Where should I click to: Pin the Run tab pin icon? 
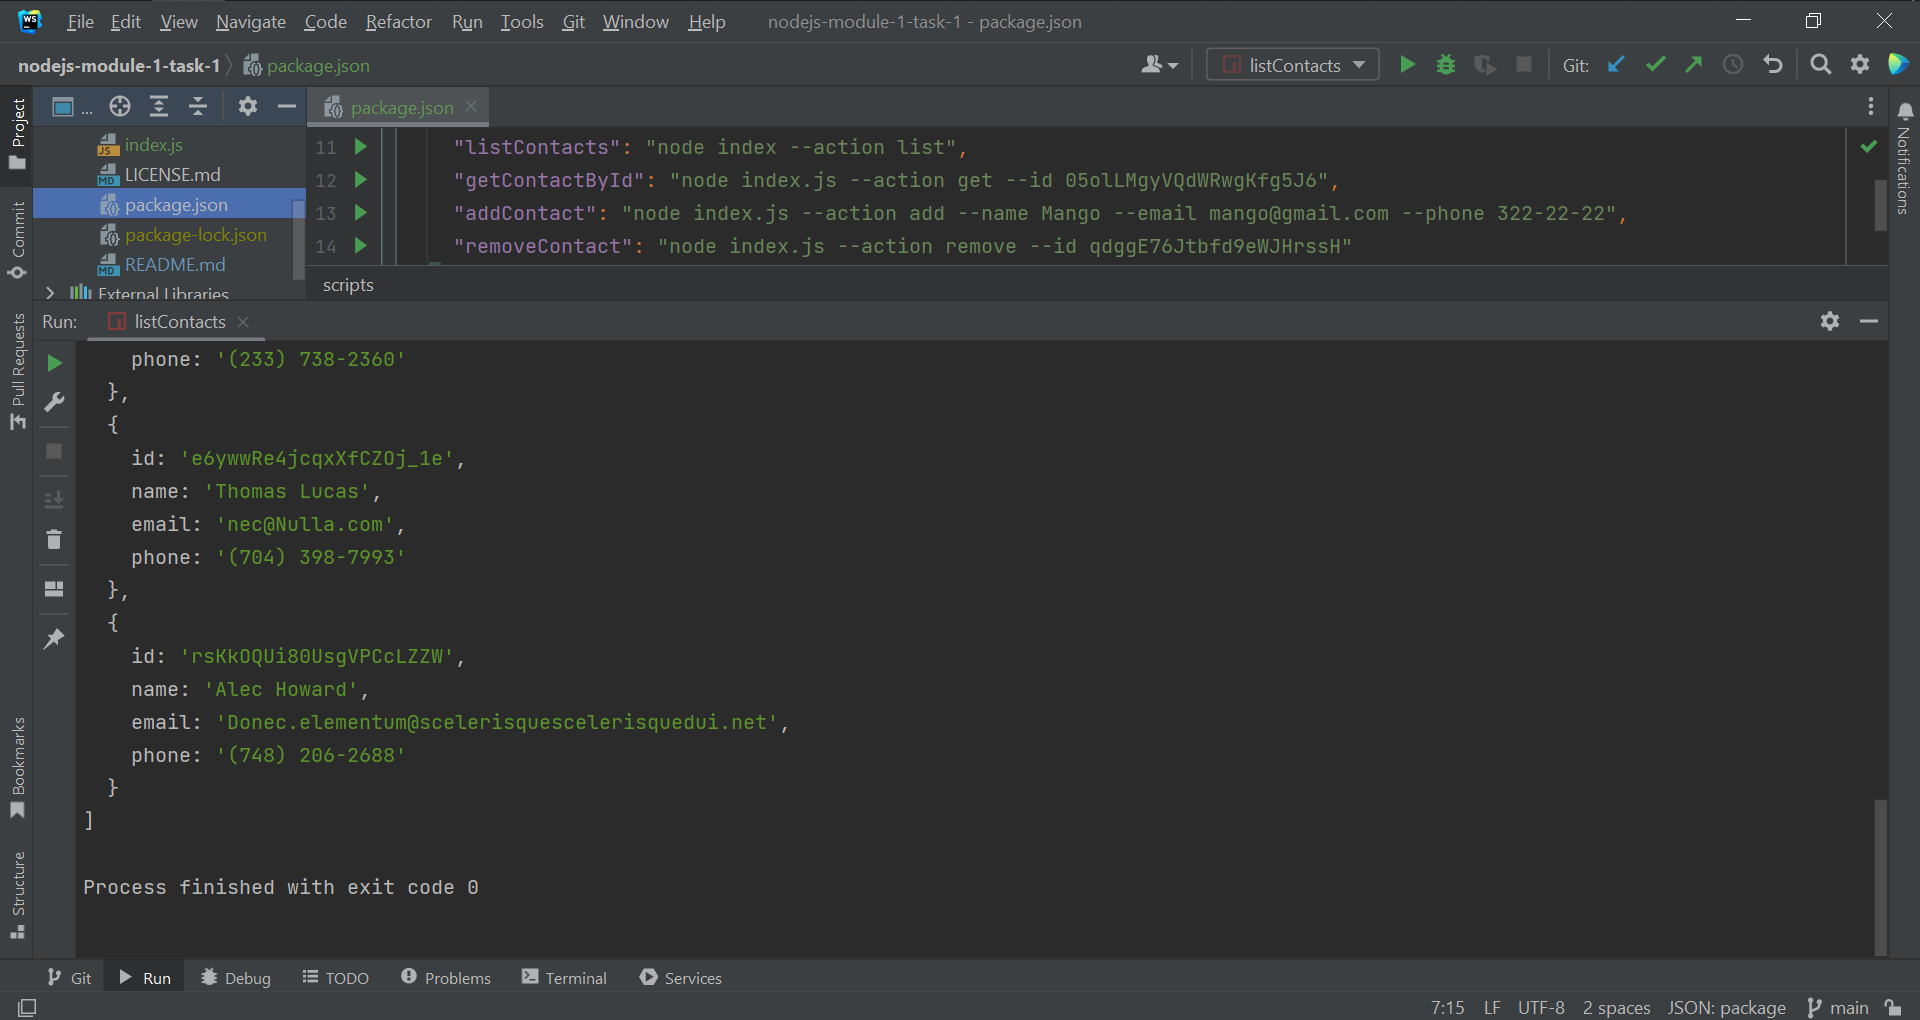[x=54, y=638]
